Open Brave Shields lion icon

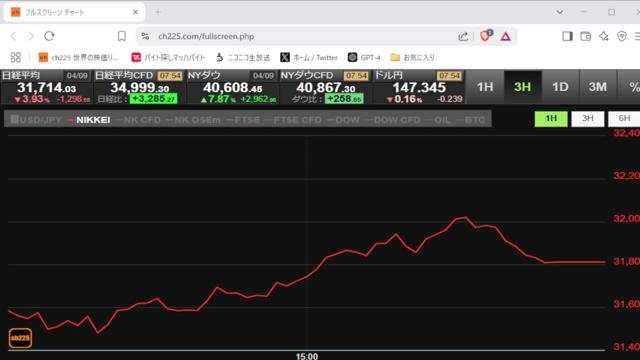point(486,36)
